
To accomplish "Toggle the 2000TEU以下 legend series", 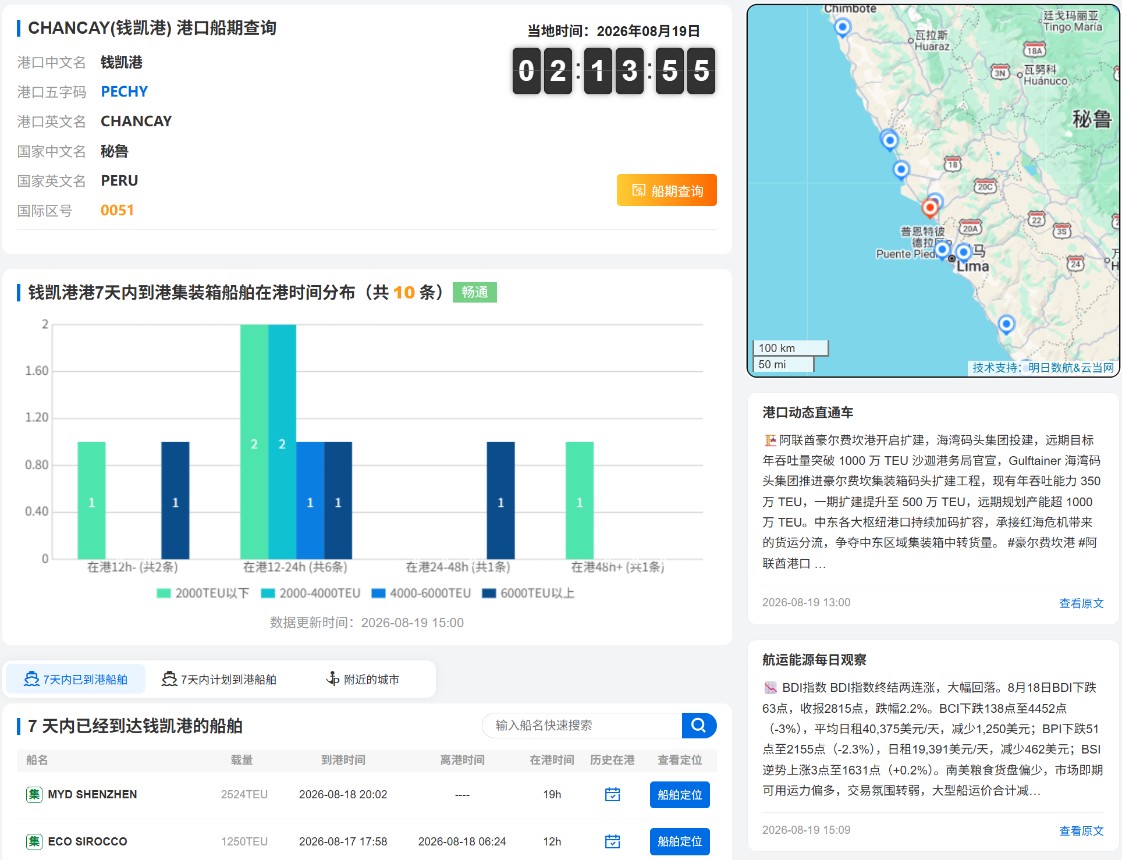I will point(203,593).
